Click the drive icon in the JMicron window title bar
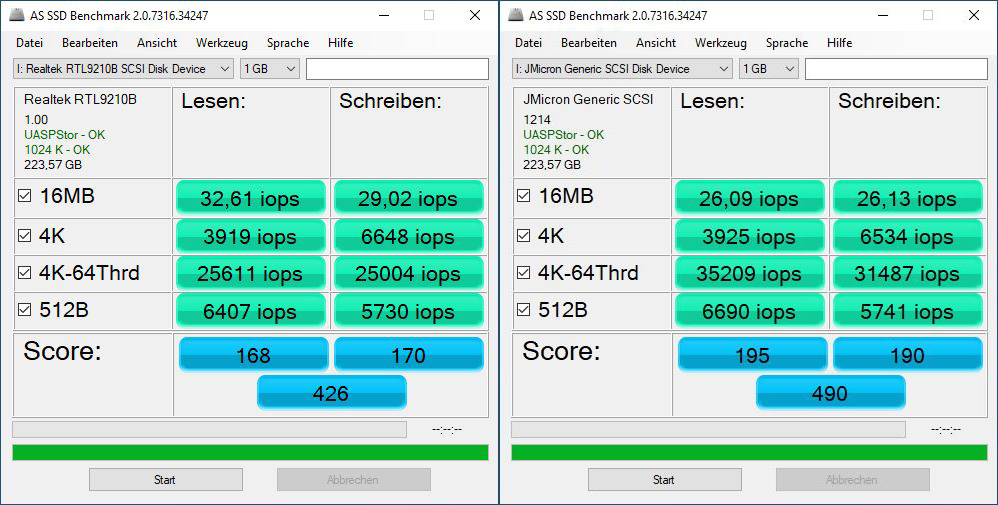 tap(516, 16)
